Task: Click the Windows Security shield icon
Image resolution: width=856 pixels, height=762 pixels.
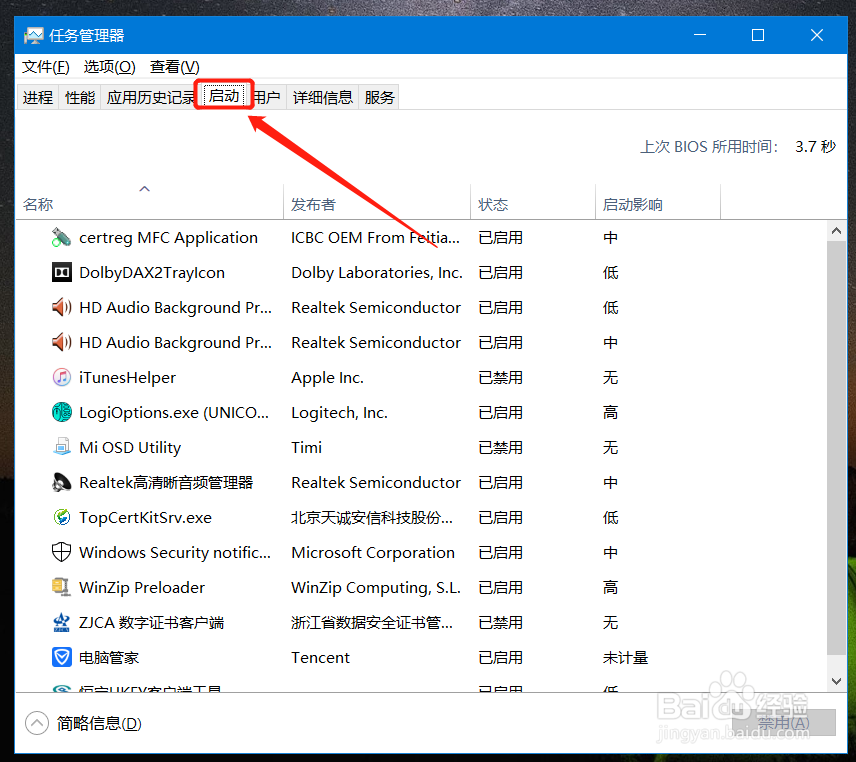Action: click(x=62, y=552)
